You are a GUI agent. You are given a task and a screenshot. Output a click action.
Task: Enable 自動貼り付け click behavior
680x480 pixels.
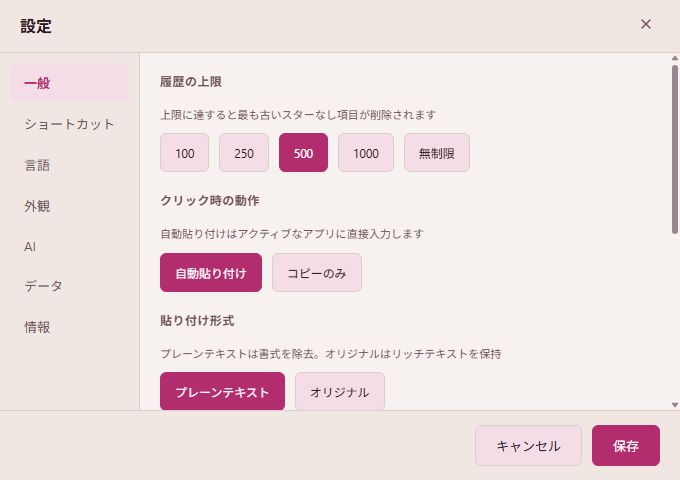[211, 273]
